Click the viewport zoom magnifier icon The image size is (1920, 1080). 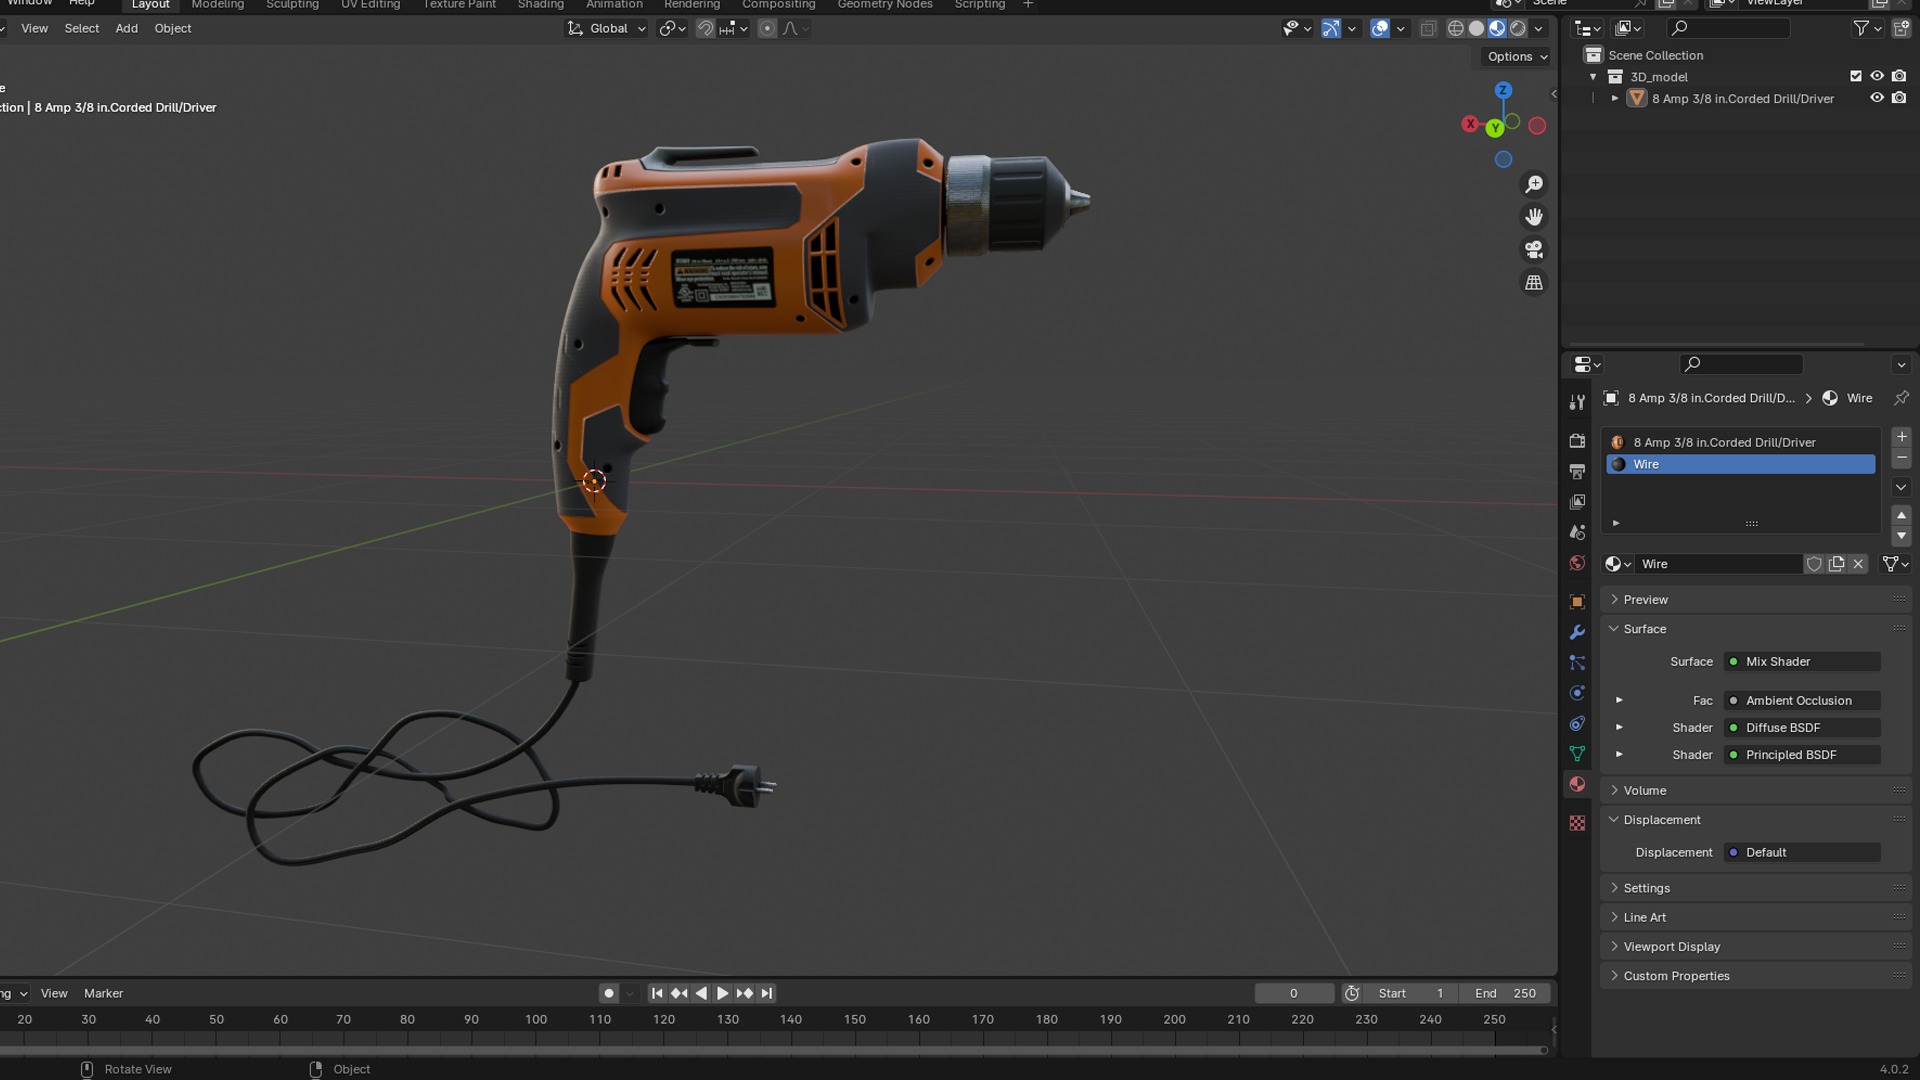coord(1533,184)
